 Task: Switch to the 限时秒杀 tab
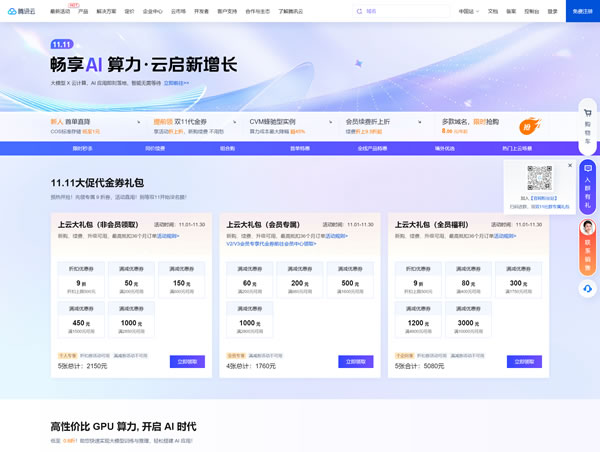coord(83,148)
